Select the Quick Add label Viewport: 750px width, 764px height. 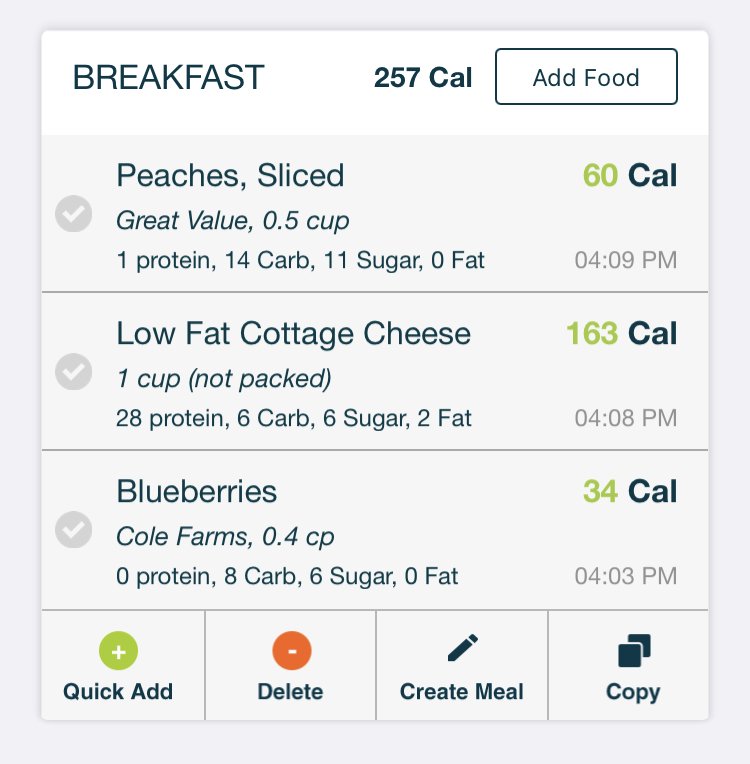(x=118, y=691)
